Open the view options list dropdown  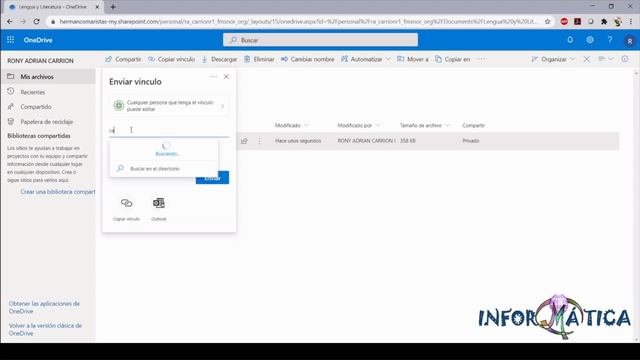tap(606, 59)
